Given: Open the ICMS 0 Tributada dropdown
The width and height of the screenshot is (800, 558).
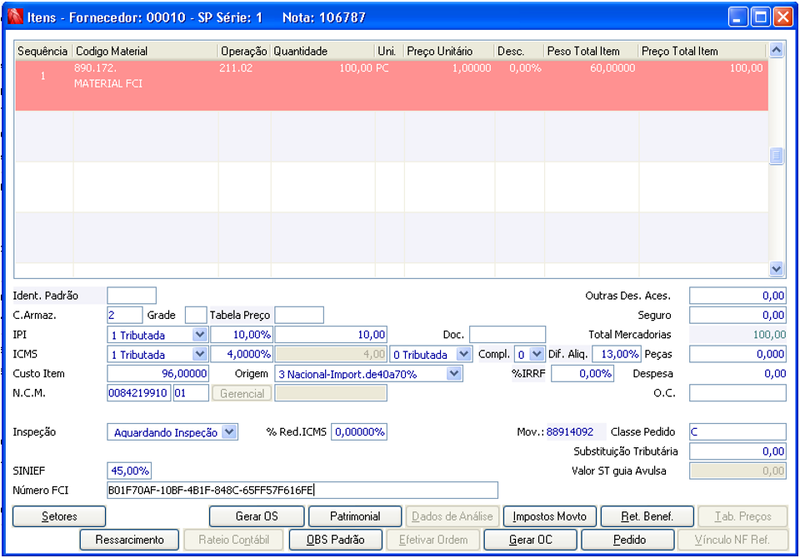Looking at the screenshot, I should tap(463, 354).
